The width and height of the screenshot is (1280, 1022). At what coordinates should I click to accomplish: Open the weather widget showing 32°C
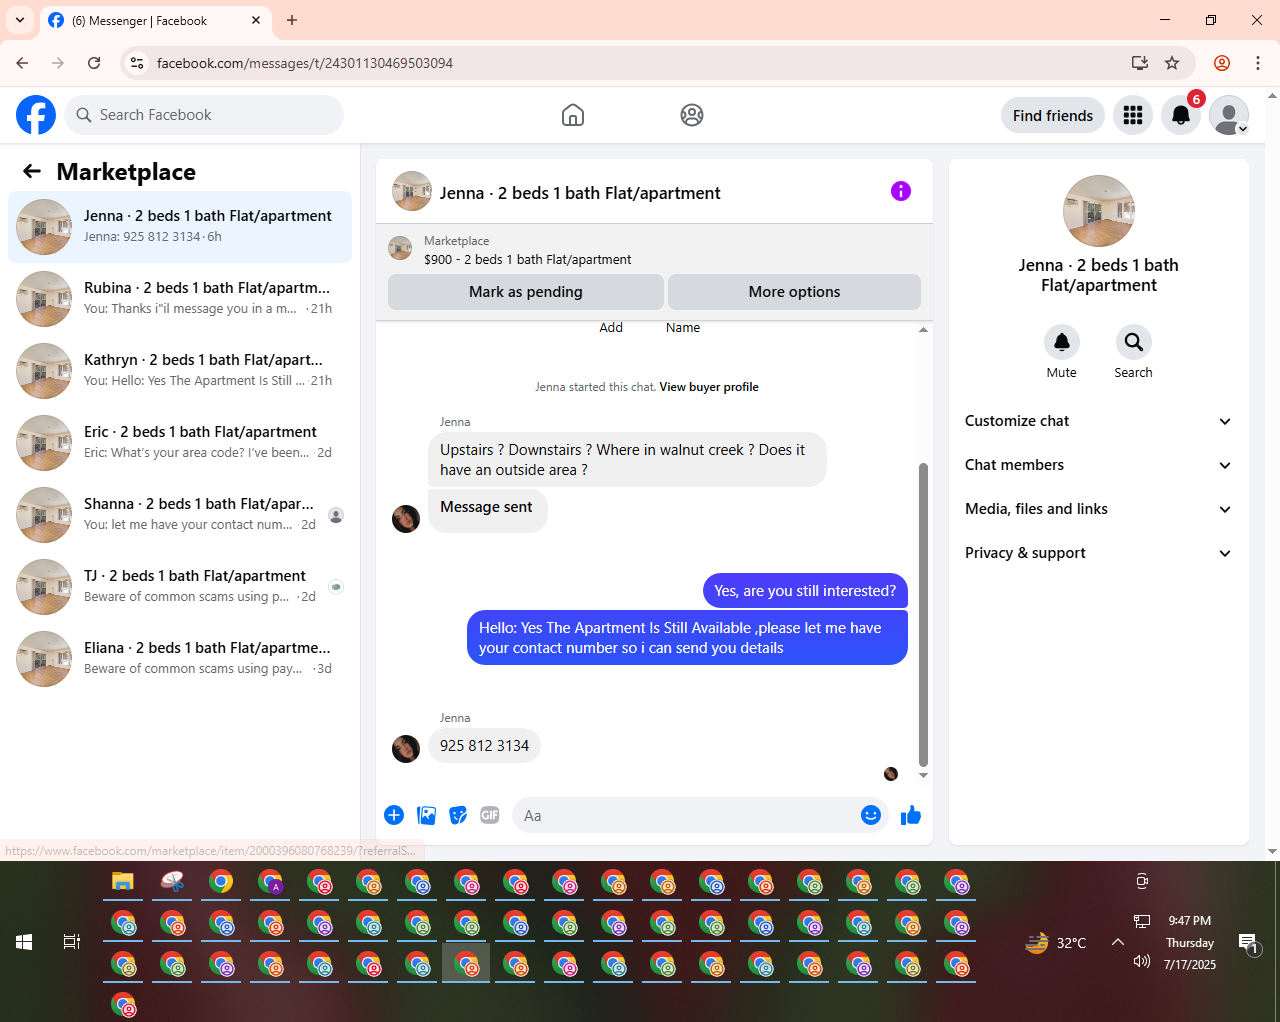[x=1056, y=942]
